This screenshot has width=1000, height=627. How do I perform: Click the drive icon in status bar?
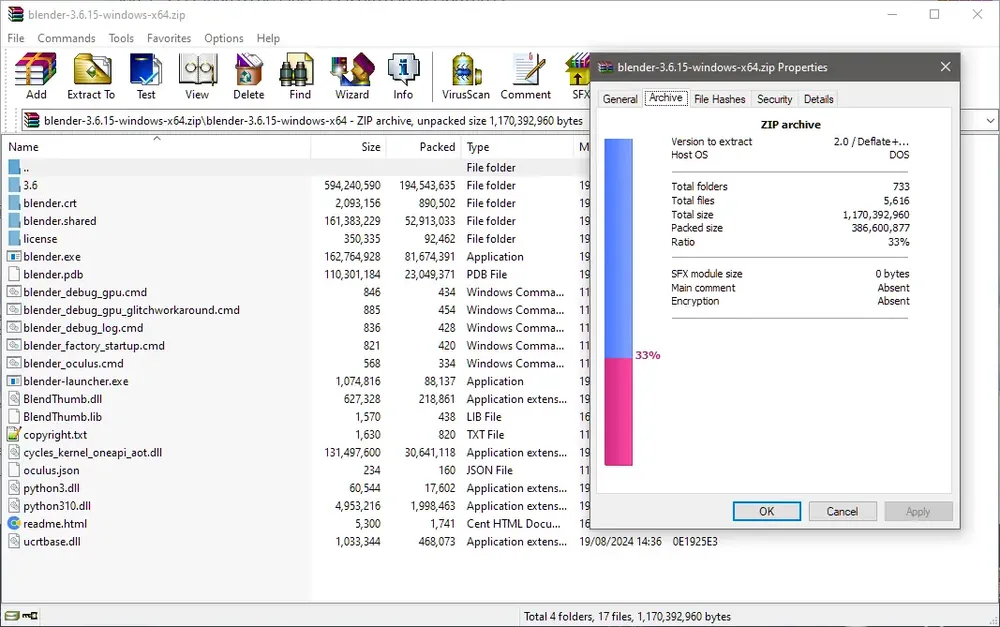point(12,616)
